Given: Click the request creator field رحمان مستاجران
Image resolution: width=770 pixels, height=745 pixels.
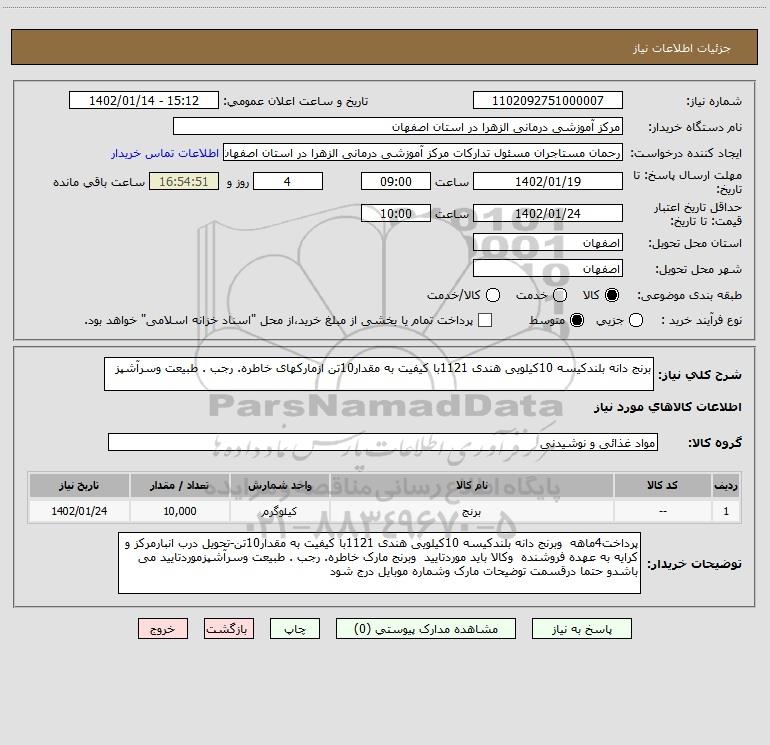Looking at the screenshot, I should (x=423, y=153).
